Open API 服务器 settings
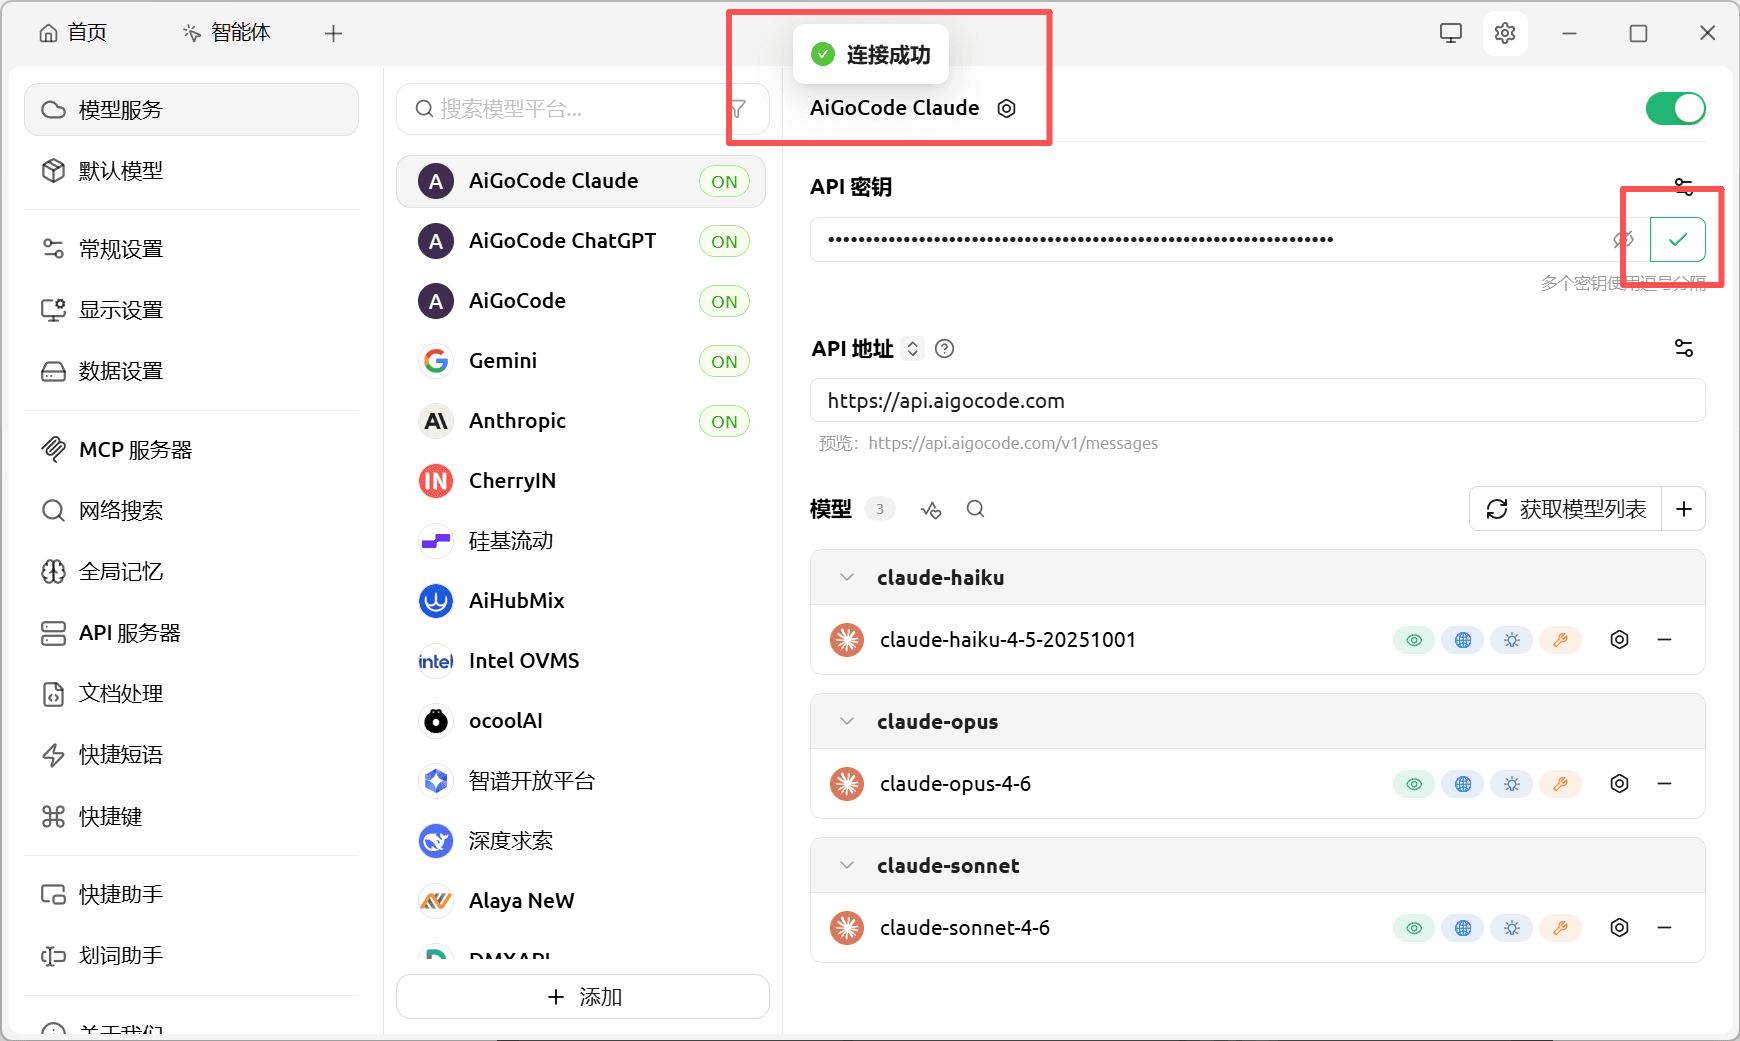1740x1041 pixels. [191, 633]
